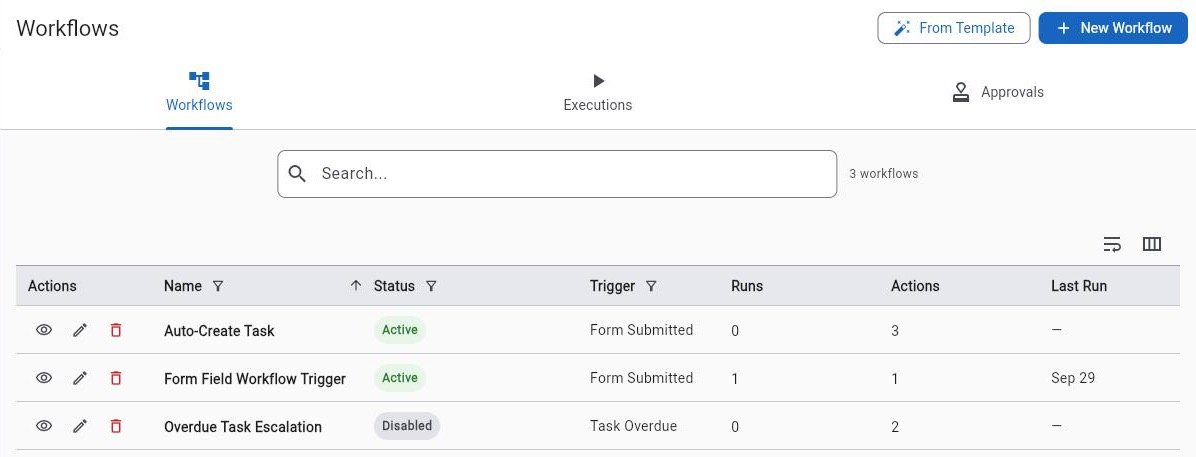1196x457 pixels.
Task: Click the Auto-Create Task name
Action: [219, 331]
